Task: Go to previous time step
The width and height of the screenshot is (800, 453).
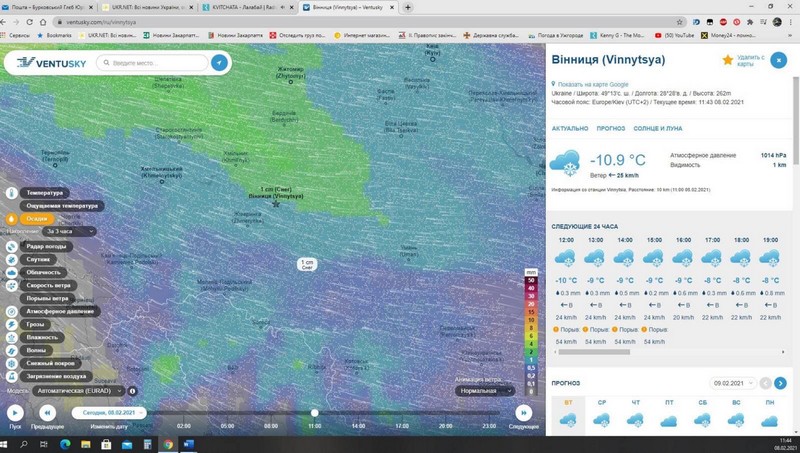Action: [x=47, y=413]
